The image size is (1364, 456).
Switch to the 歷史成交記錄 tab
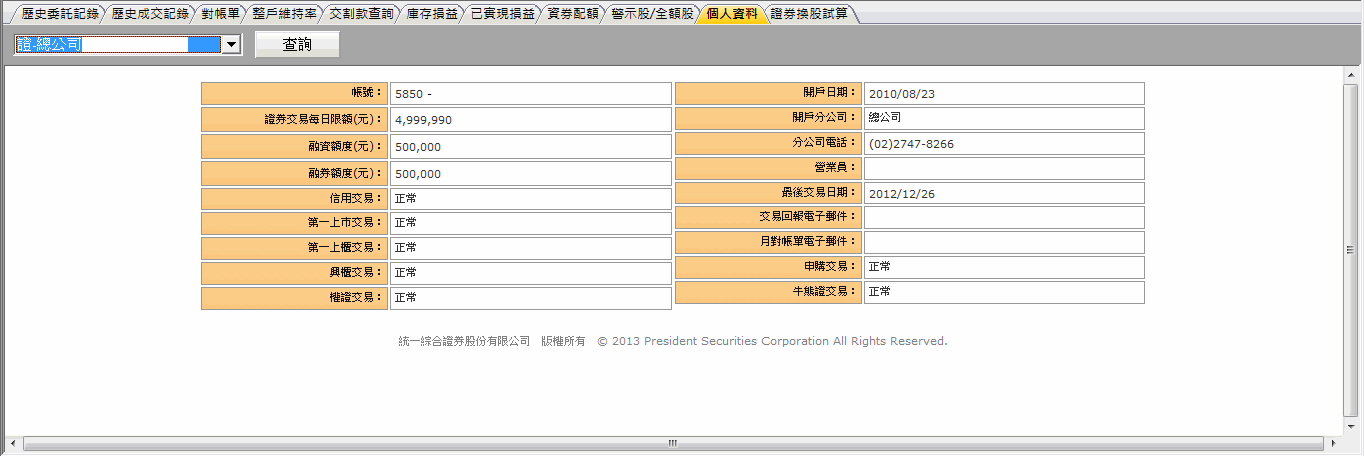tap(150, 14)
